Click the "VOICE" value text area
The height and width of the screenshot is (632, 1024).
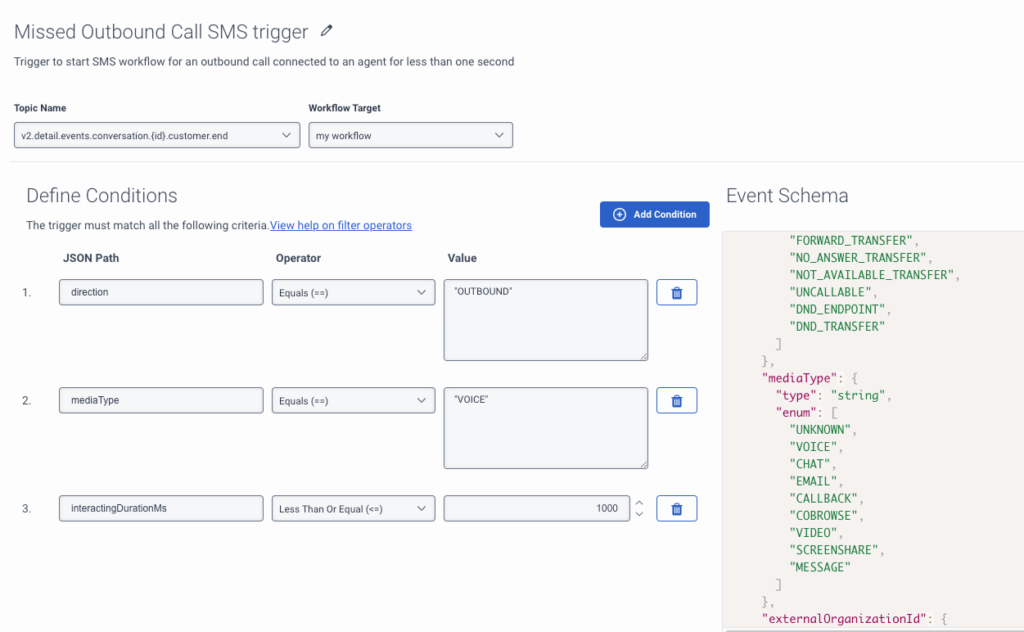(546, 428)
